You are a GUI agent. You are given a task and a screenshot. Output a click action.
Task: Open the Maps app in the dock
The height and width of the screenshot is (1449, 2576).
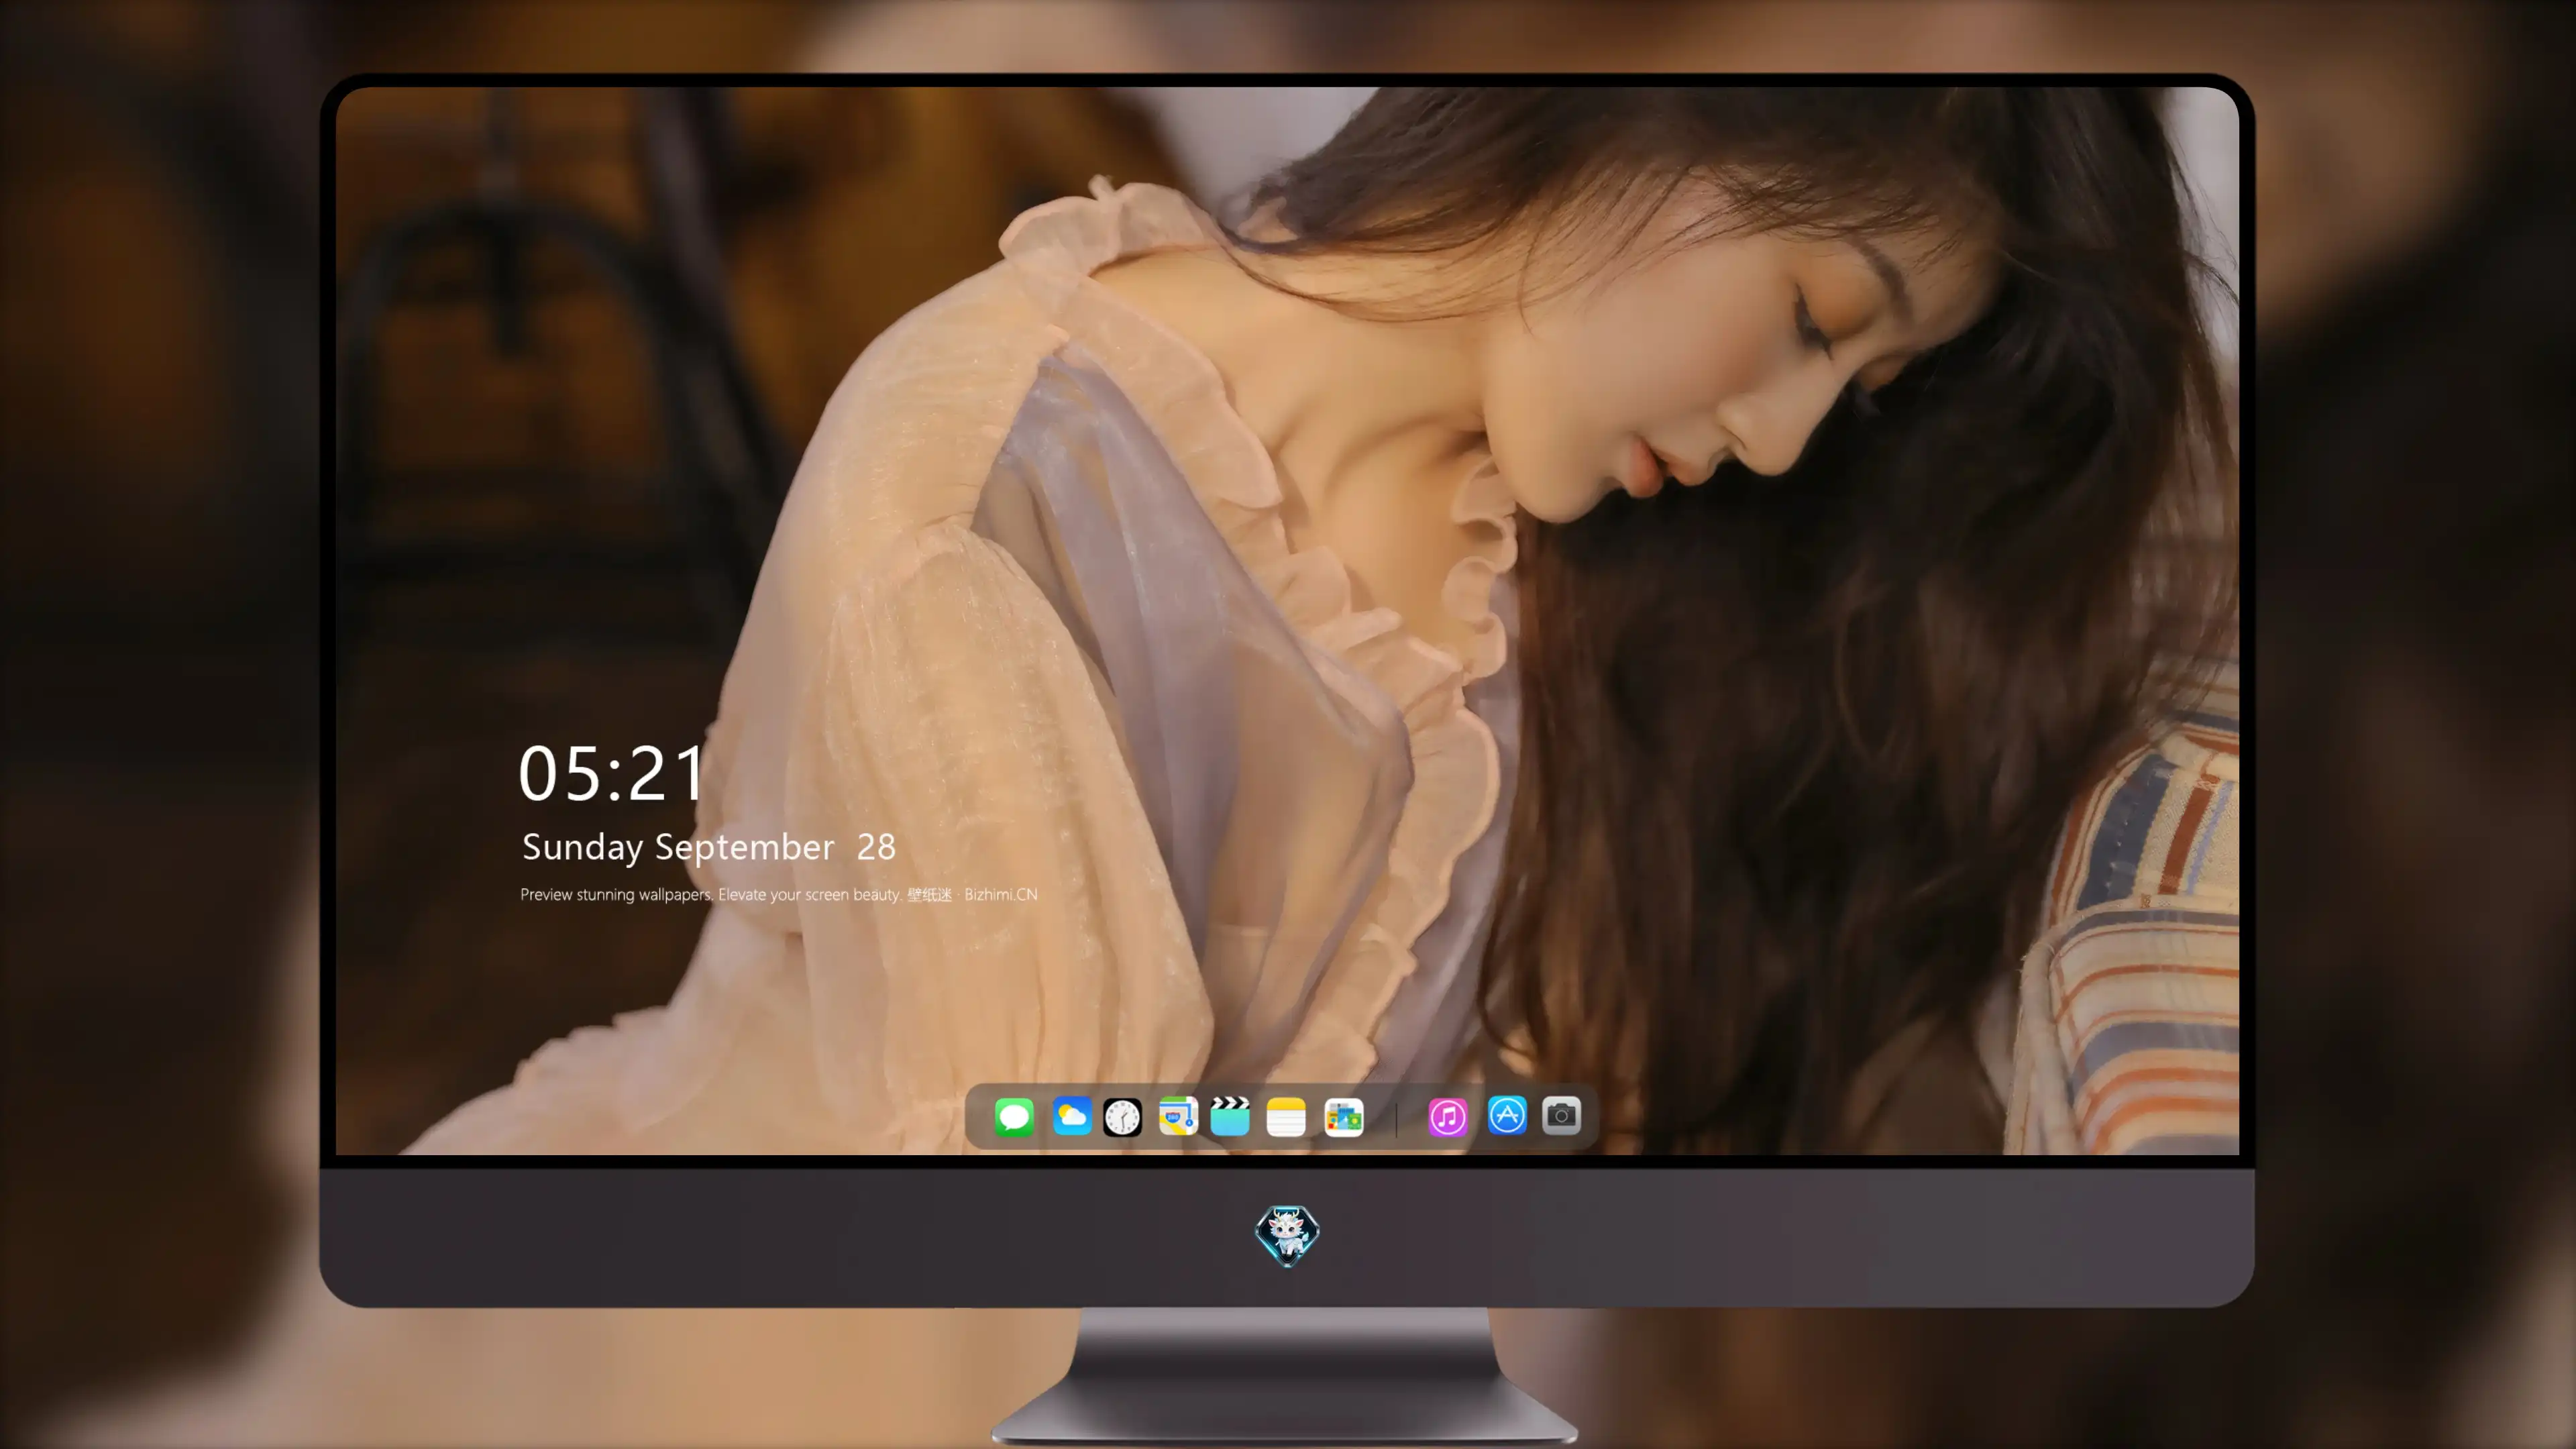point(1178,1116)
